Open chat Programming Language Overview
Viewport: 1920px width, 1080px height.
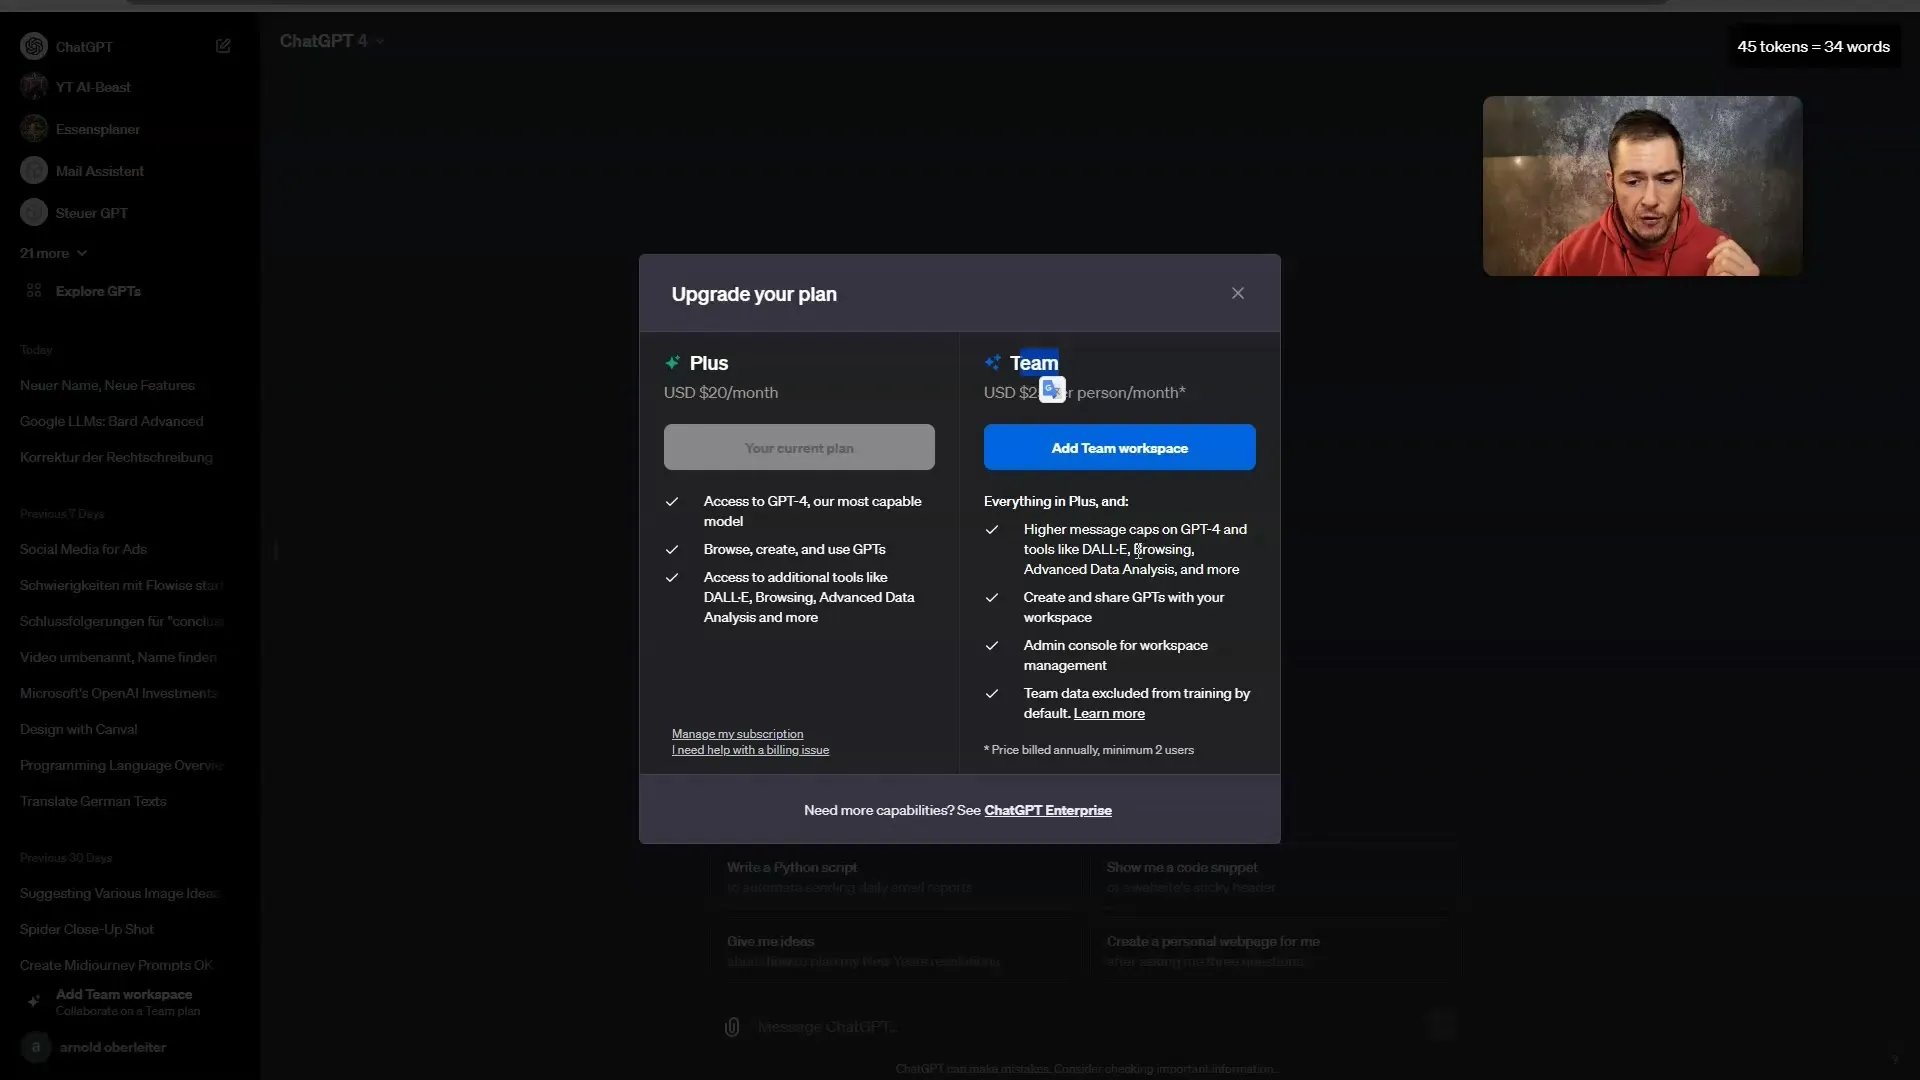point(121,765)
